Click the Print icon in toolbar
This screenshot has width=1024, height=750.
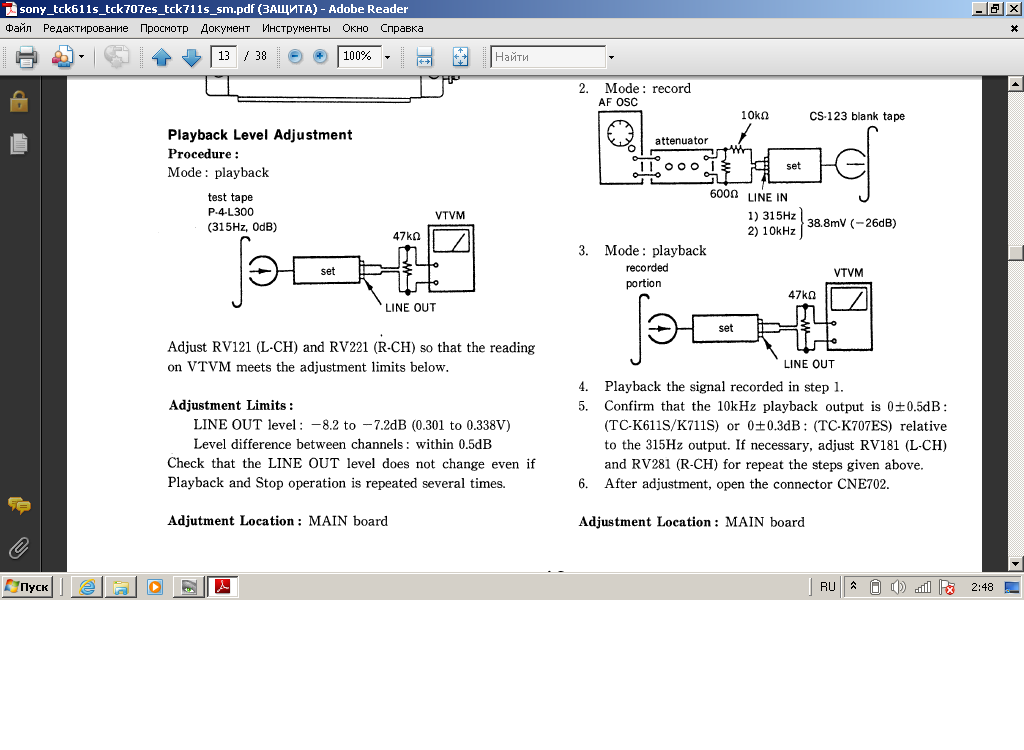pyautogui.click(x=26, y=57)
